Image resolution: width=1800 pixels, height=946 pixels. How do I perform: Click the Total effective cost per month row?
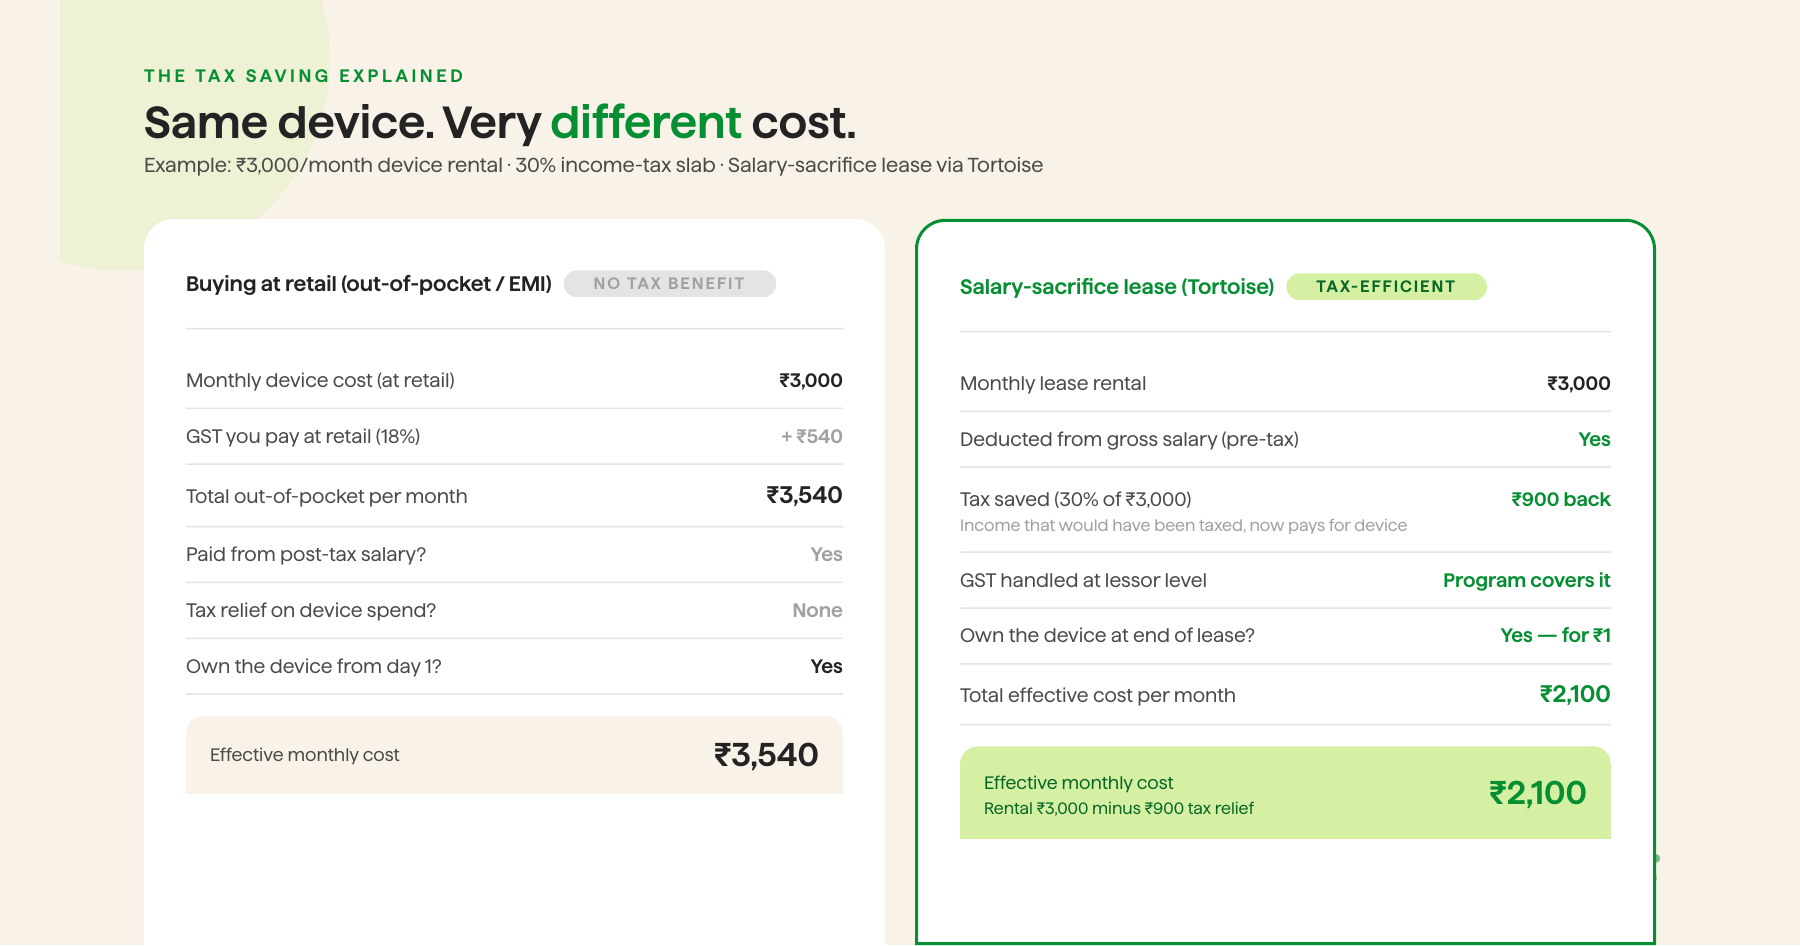coord(1285,695)
